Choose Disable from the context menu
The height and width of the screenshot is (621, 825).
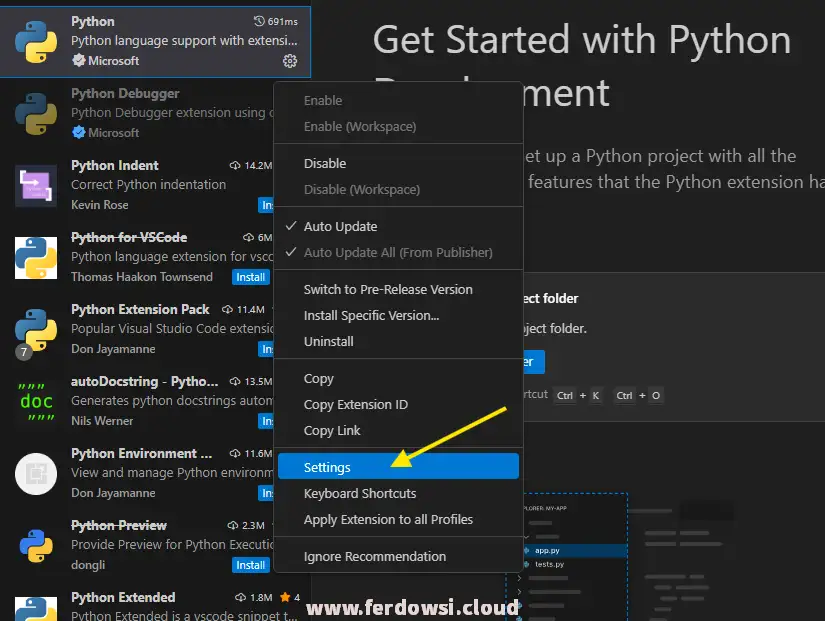click(398, 163)
